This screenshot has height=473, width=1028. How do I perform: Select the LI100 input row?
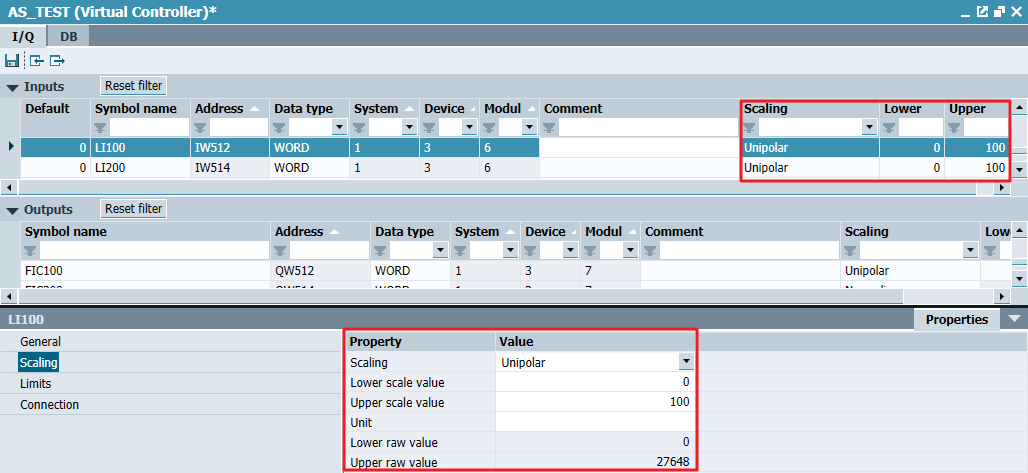(x=515, y=148)
